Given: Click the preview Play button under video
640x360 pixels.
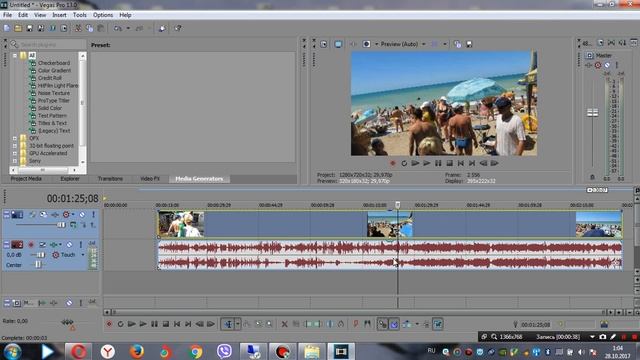Looking at the screenshot, I should click(427, 163).
